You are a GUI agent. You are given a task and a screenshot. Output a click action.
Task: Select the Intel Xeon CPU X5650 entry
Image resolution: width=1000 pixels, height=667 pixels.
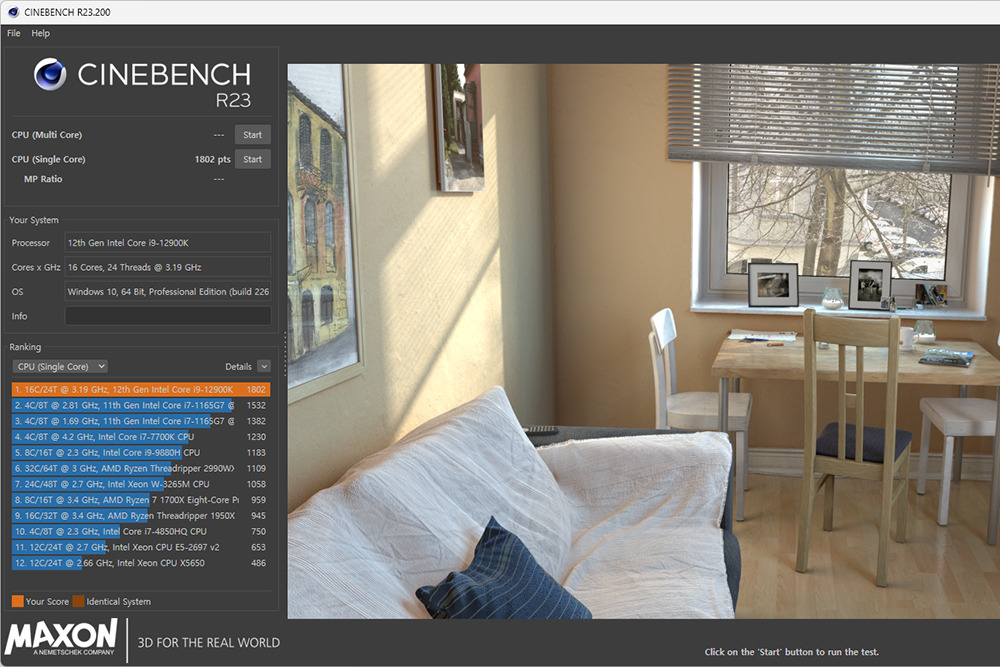130,563
